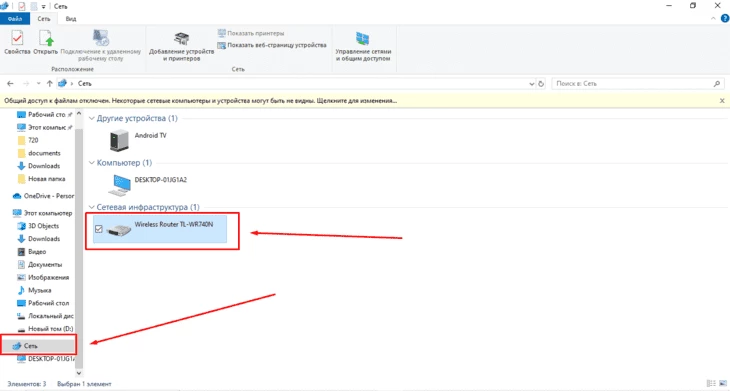Dismiss the yellow notification bar
Viewport: 730px width, 391px height.
tap(722, 101)
